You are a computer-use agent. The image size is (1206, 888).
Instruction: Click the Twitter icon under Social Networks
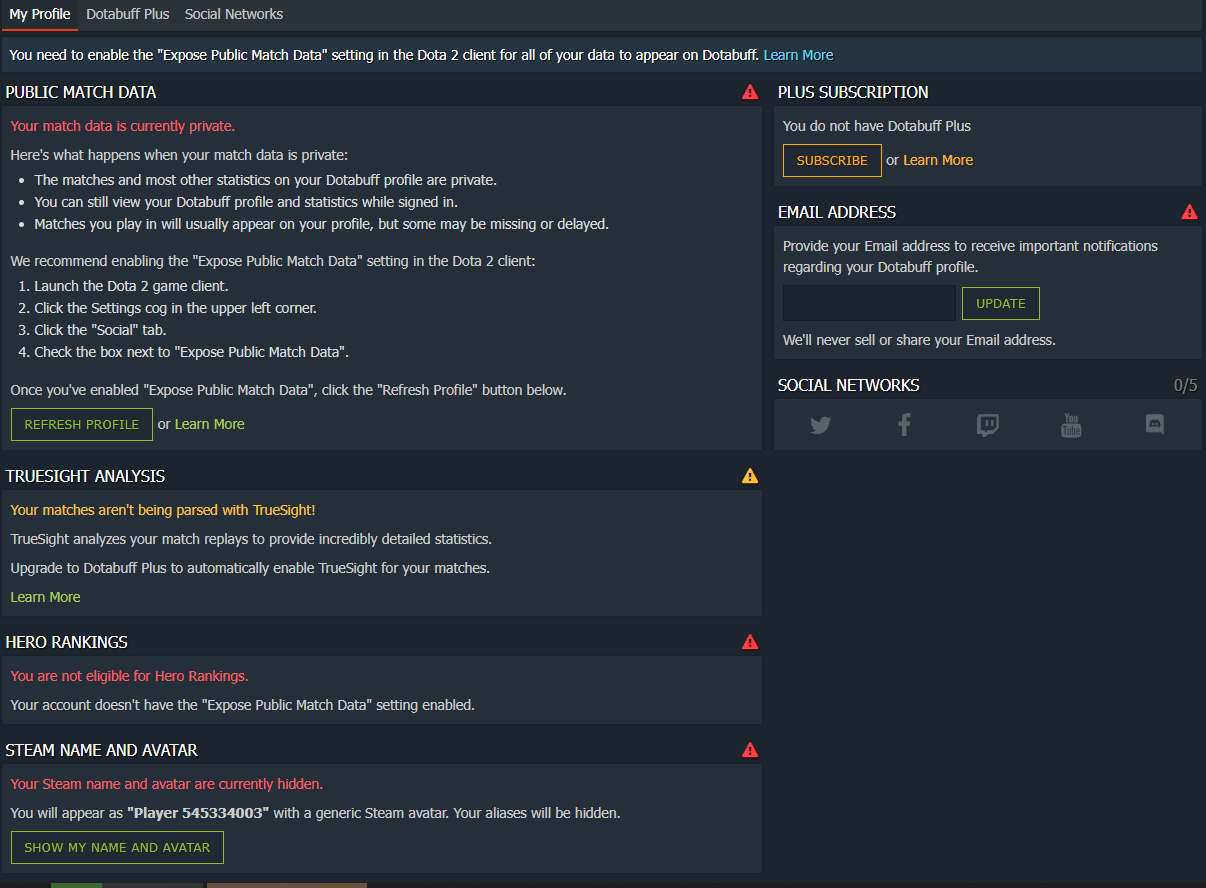(x=820, y=424)
